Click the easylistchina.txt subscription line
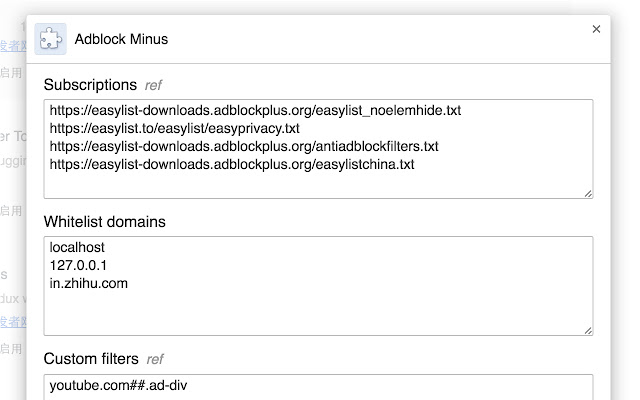The height and width of the screenshot is (400, 640). coord(231,164)
